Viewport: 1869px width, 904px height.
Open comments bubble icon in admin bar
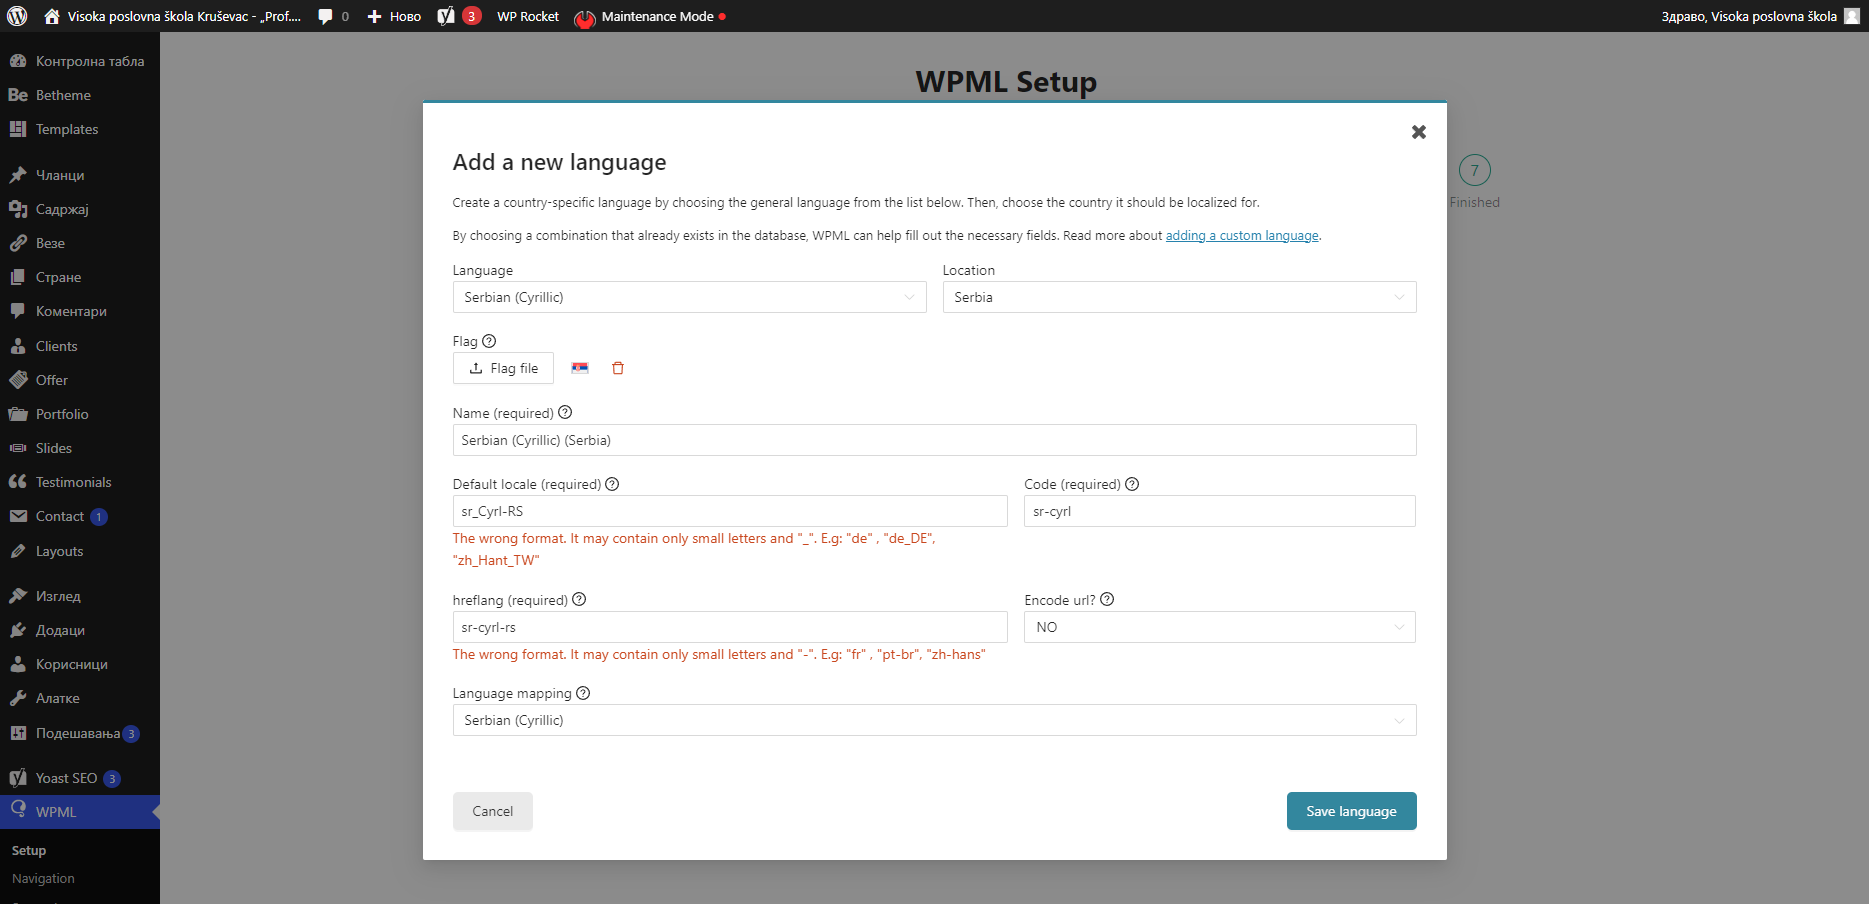(x=325, y=16)
